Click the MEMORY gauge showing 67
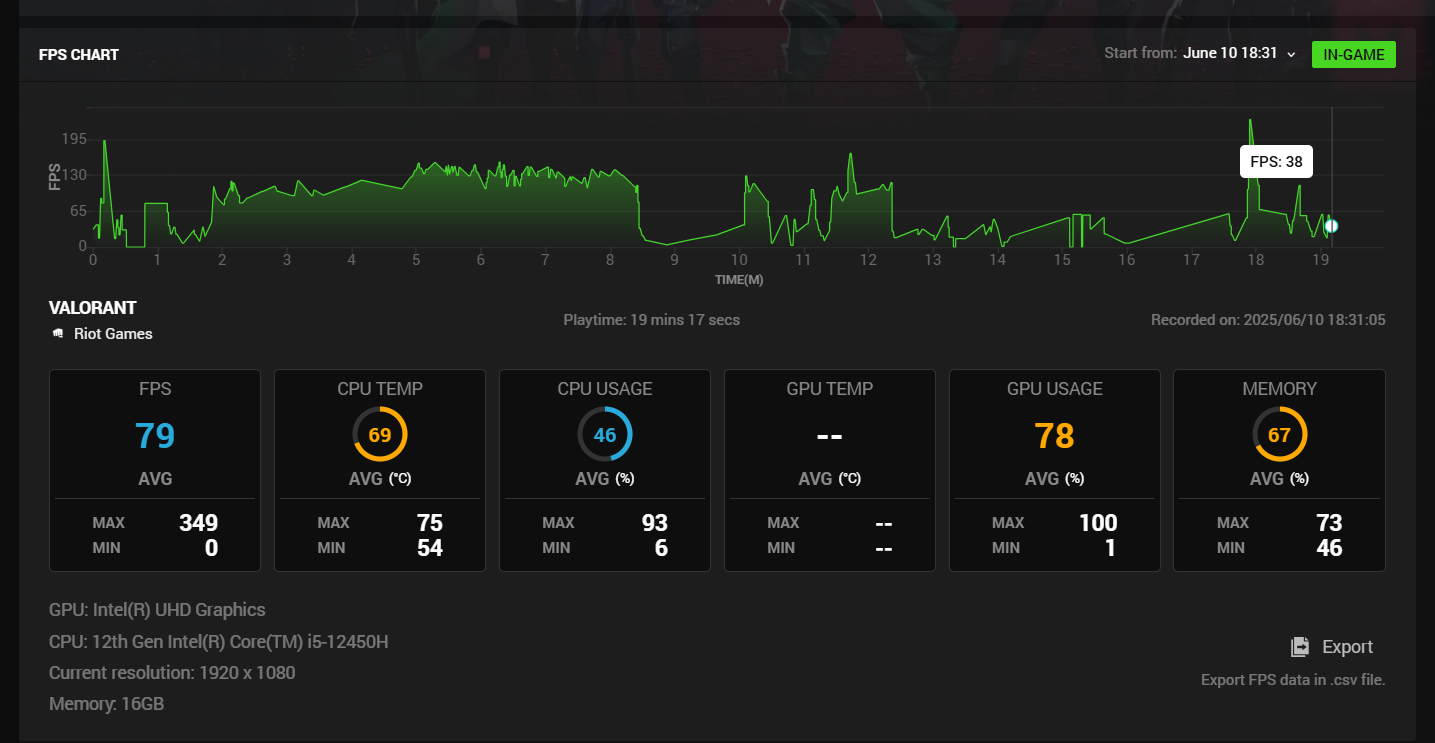 [x=1280, y=435]
